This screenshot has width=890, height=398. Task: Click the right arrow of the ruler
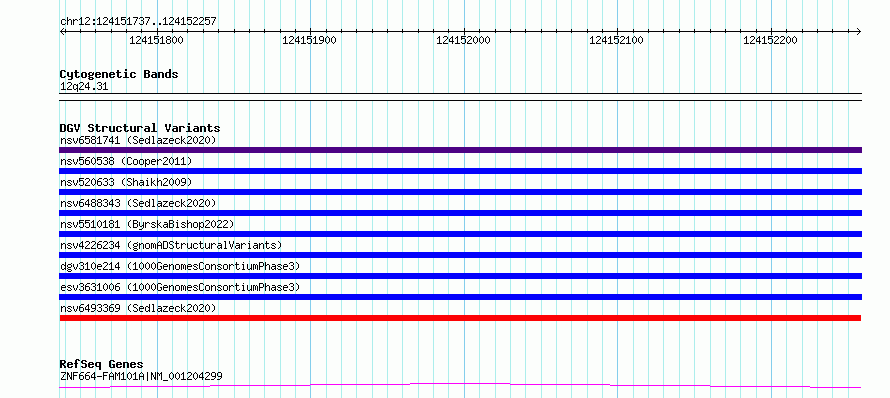(x=859, y=32)
